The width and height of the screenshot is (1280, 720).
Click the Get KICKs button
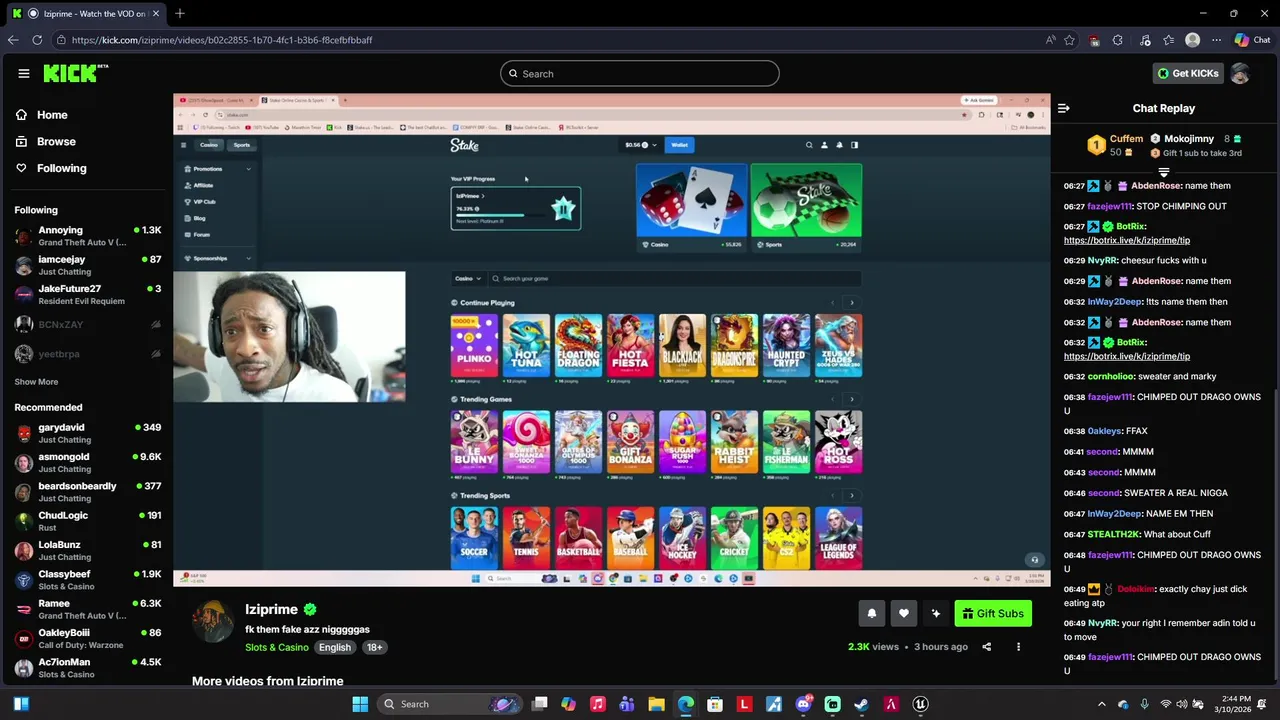click(x=1188, y=73)
